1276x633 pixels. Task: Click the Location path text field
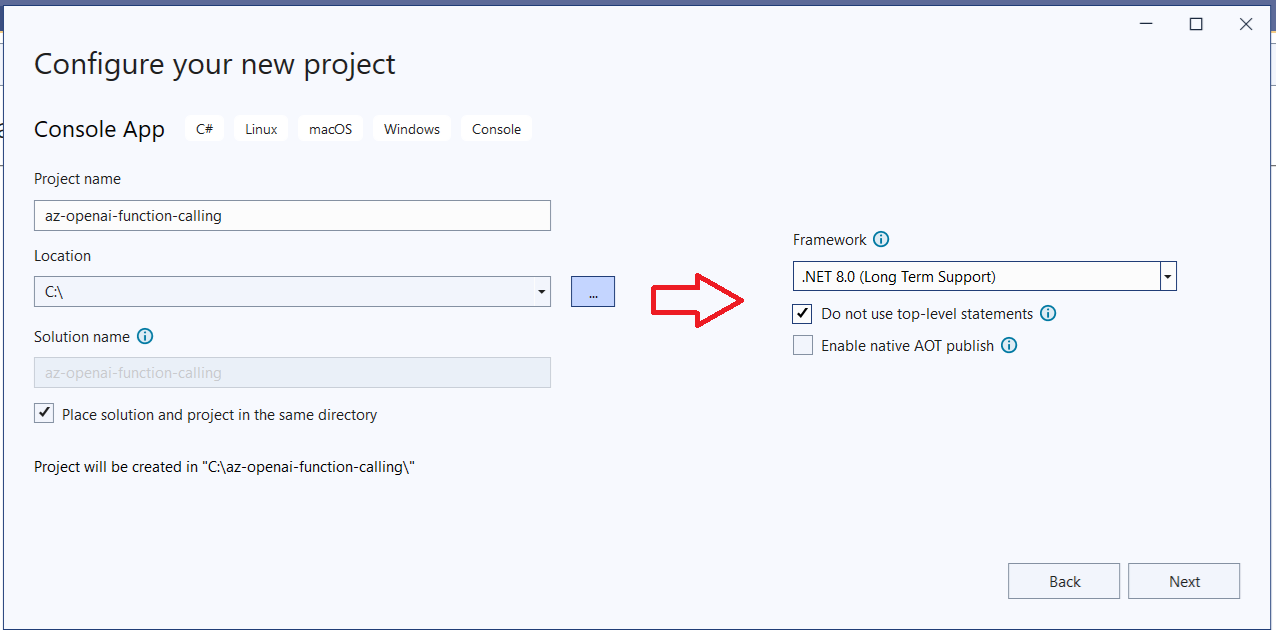pos(282,292)
